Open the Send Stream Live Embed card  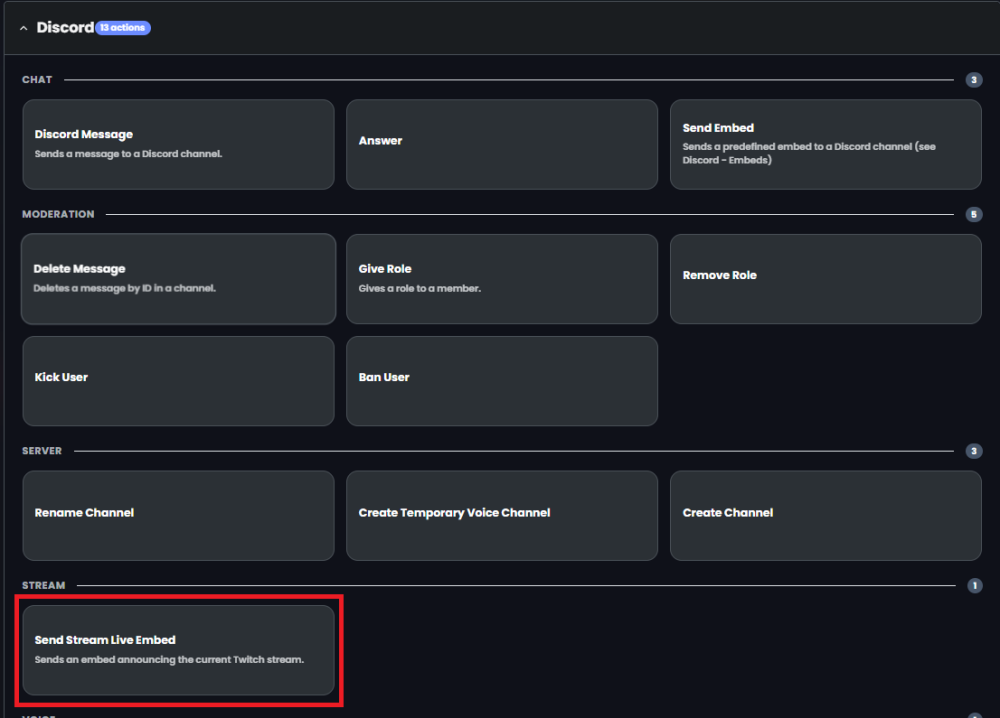tap(179, 650)
